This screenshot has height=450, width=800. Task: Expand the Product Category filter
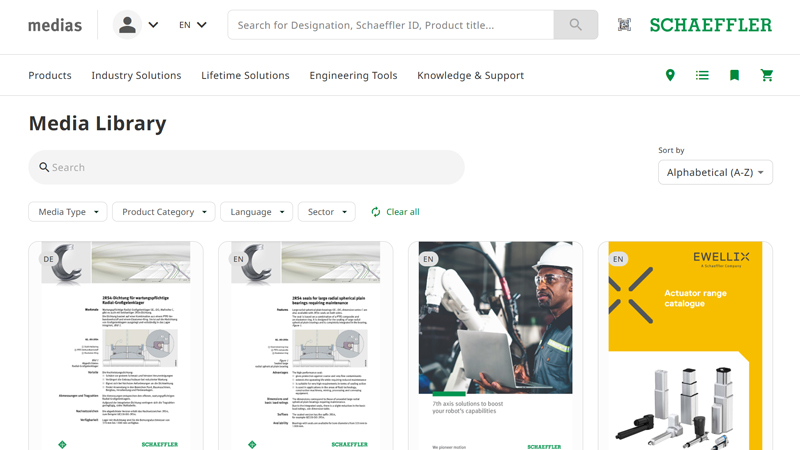point(163,212)
